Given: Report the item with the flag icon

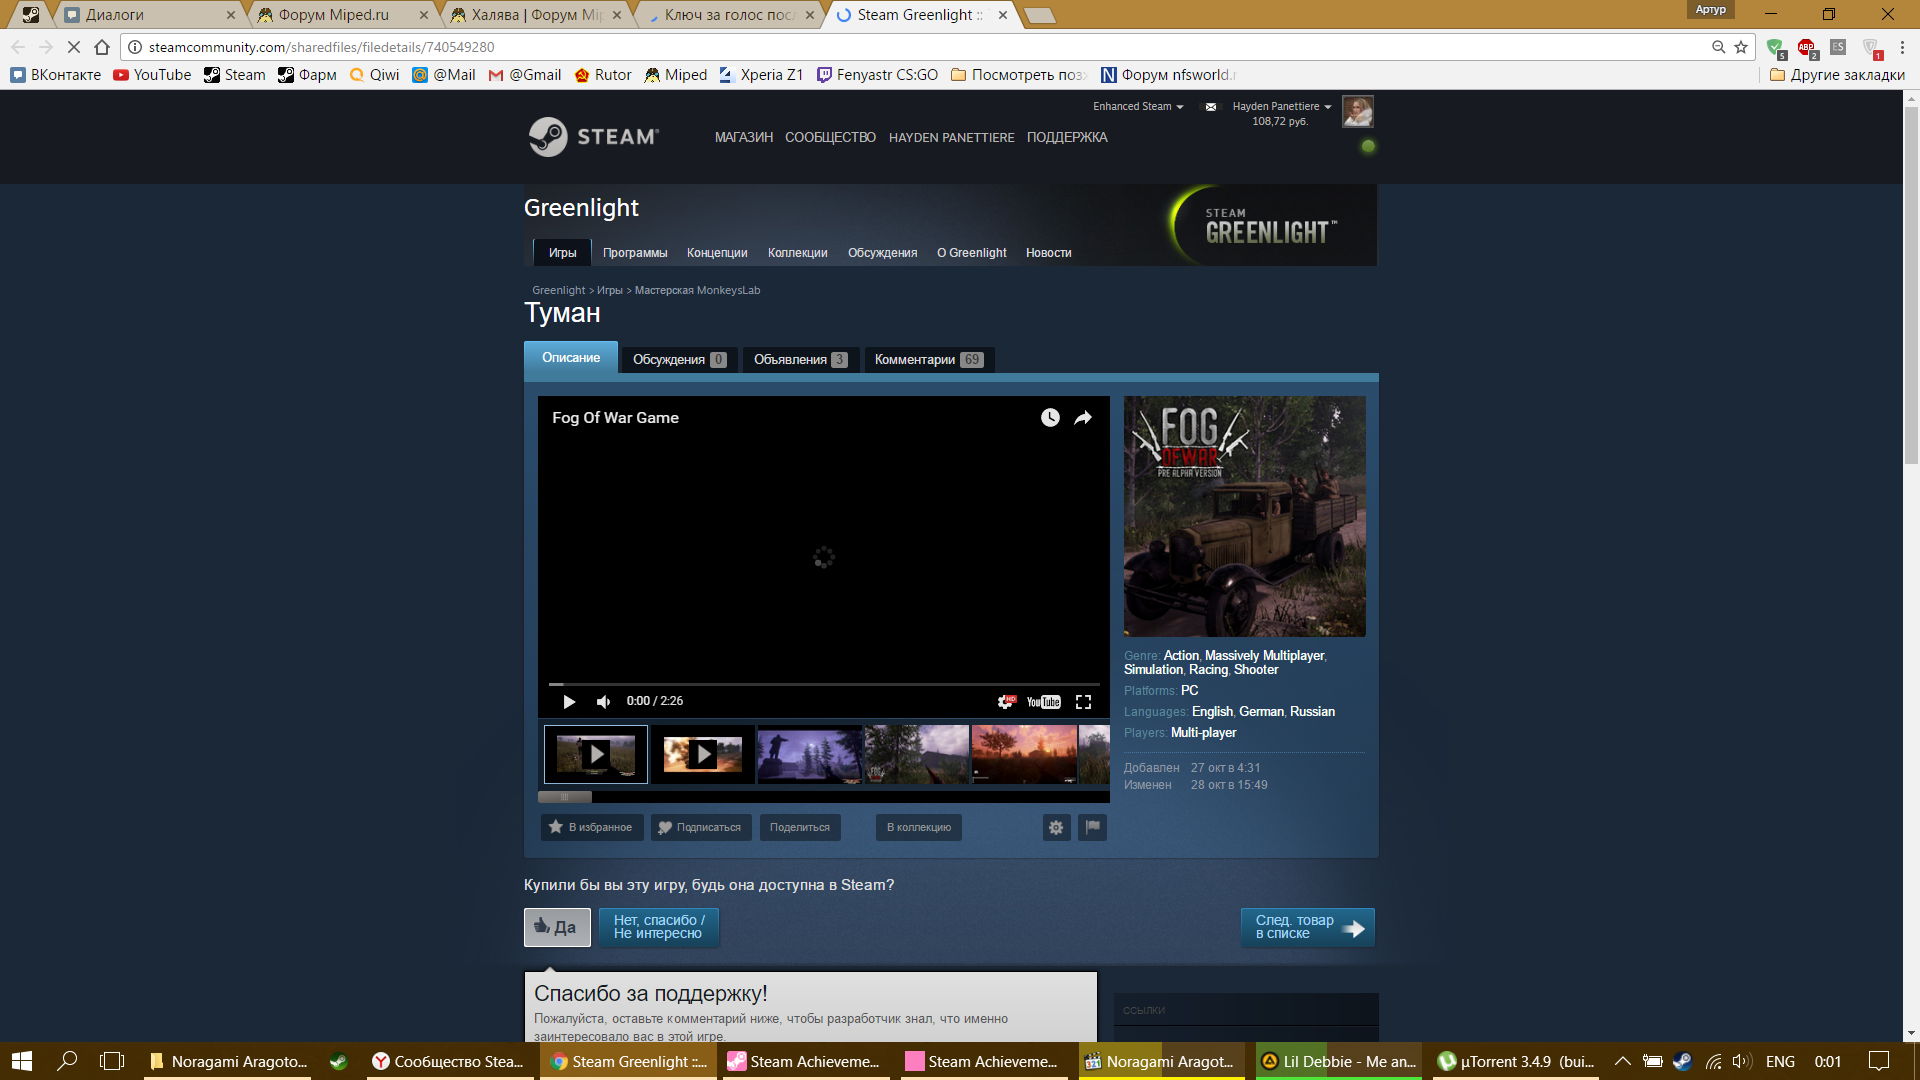Looking at the screenshot, I should [1093, 828].
